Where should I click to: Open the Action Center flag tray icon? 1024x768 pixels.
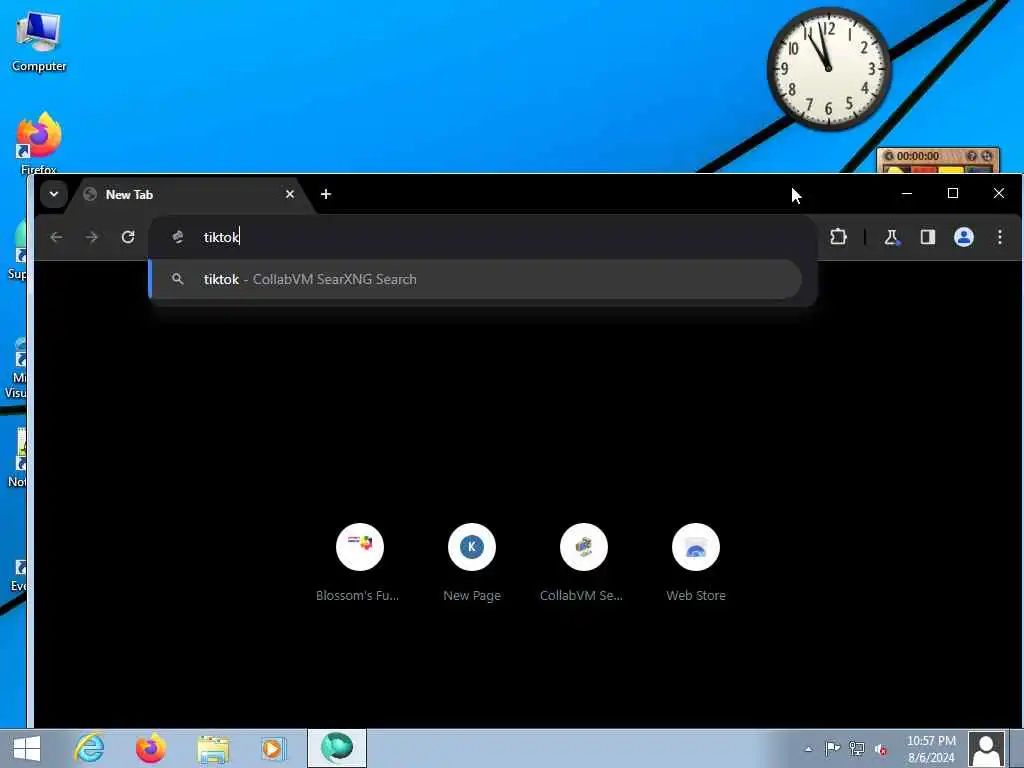tap(833, 749)
